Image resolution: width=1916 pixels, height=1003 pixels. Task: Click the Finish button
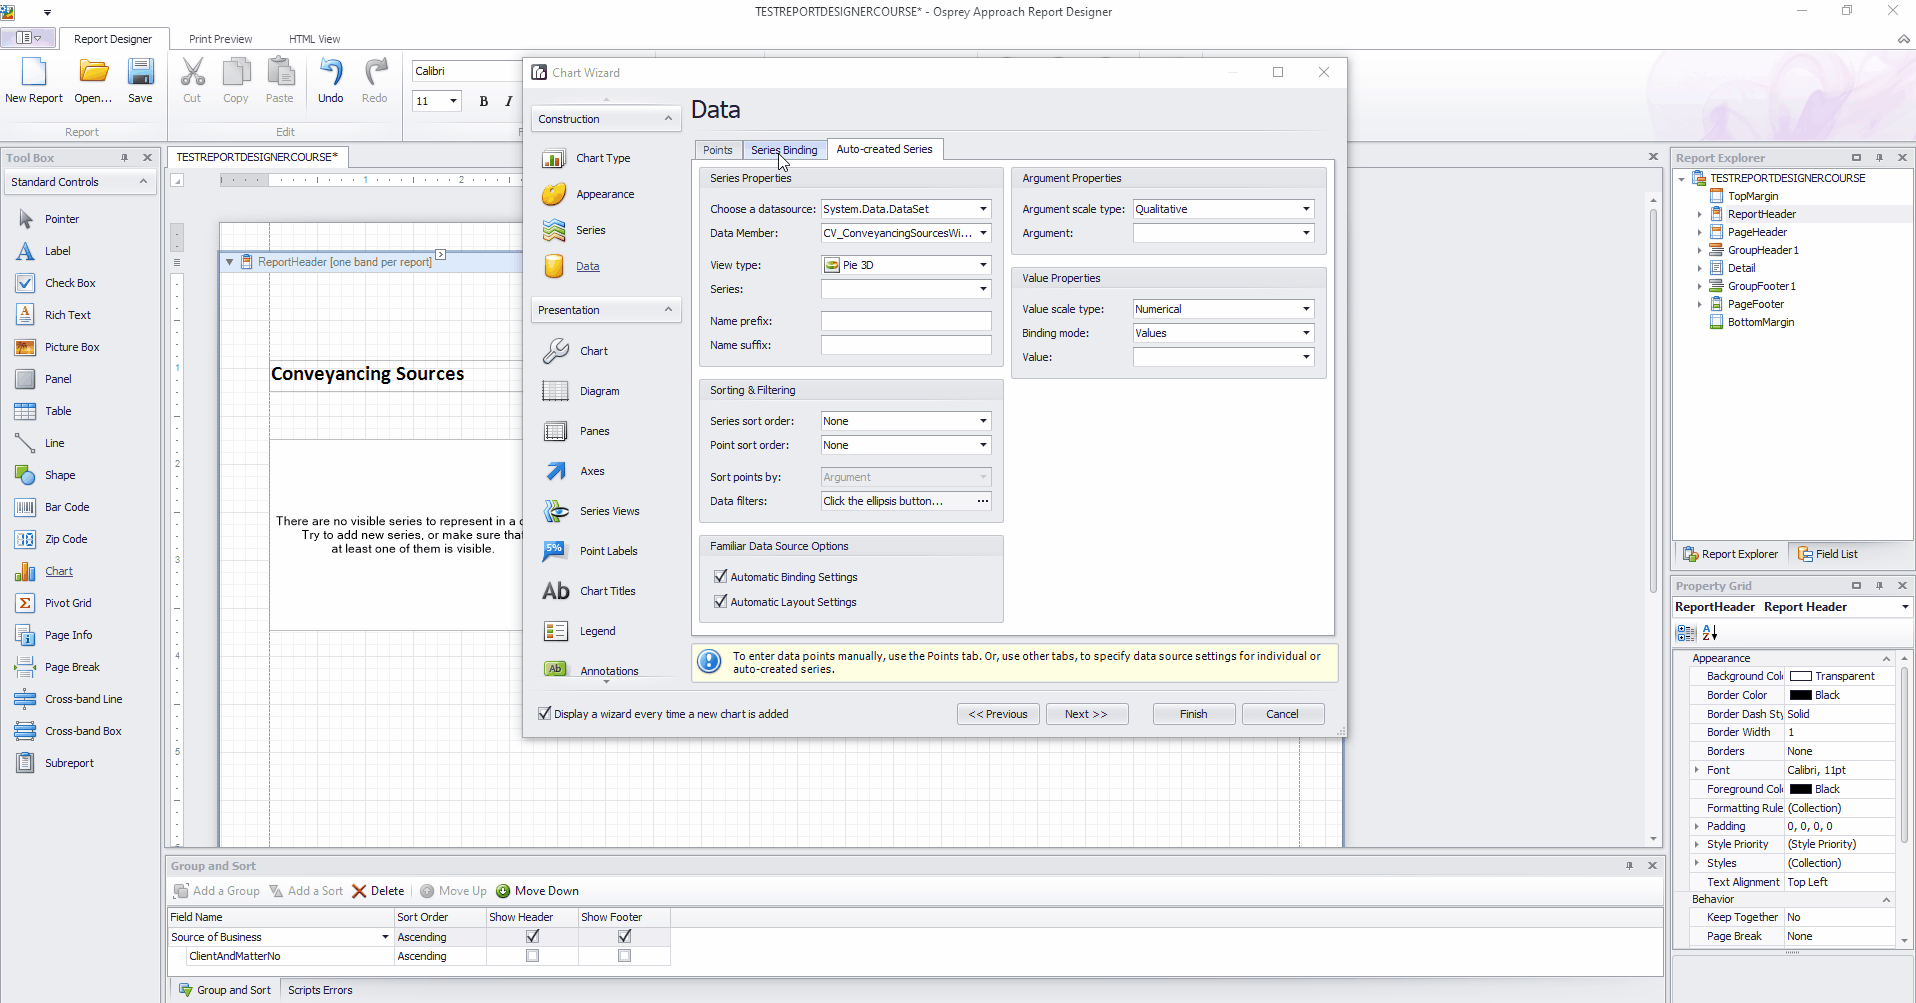[x=1193, y=714]
